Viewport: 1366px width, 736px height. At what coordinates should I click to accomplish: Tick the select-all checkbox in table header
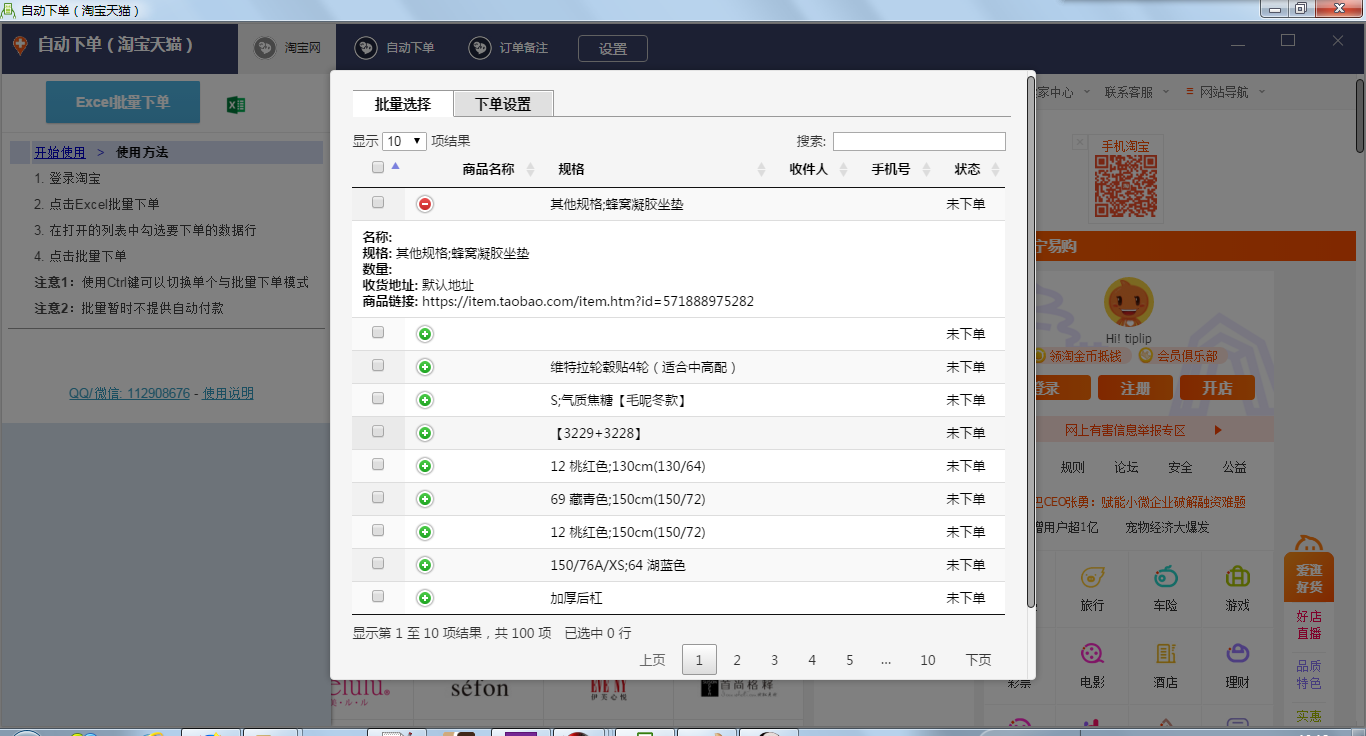378,167
